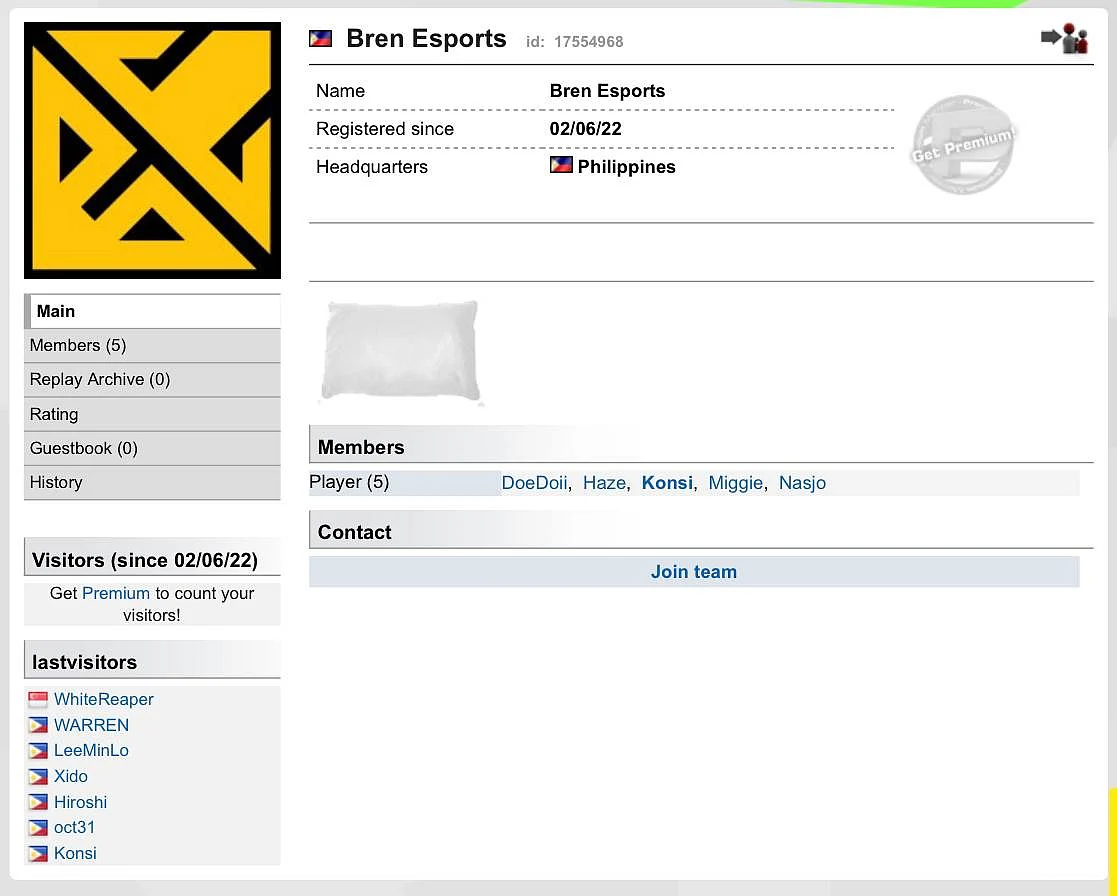Image resolution: width=1117 pixels, height=896 pixels.
Task: Click the Bren Esports value in Name row
Action: point(607,91)
